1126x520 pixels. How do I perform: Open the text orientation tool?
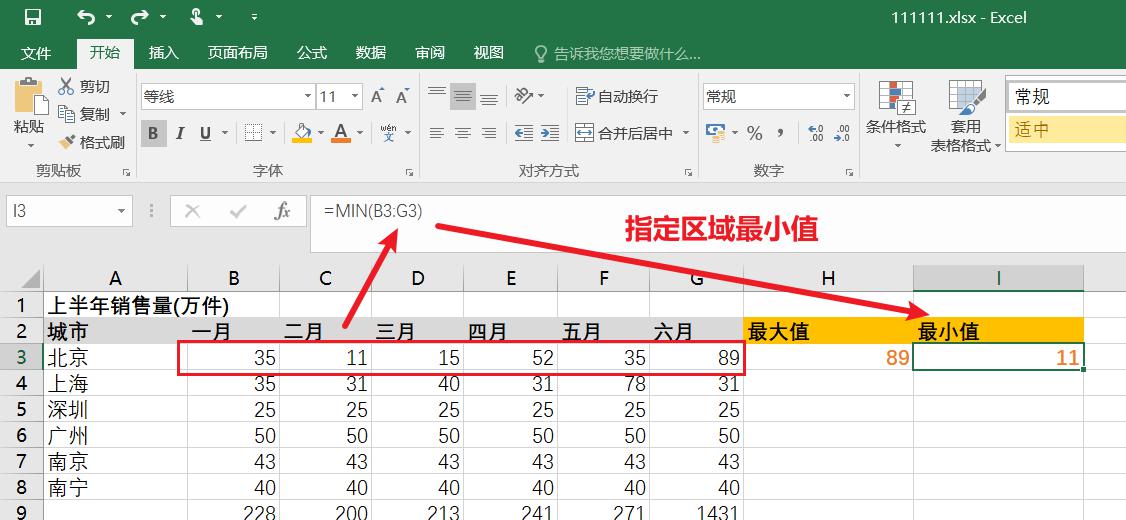pos(524,96)
